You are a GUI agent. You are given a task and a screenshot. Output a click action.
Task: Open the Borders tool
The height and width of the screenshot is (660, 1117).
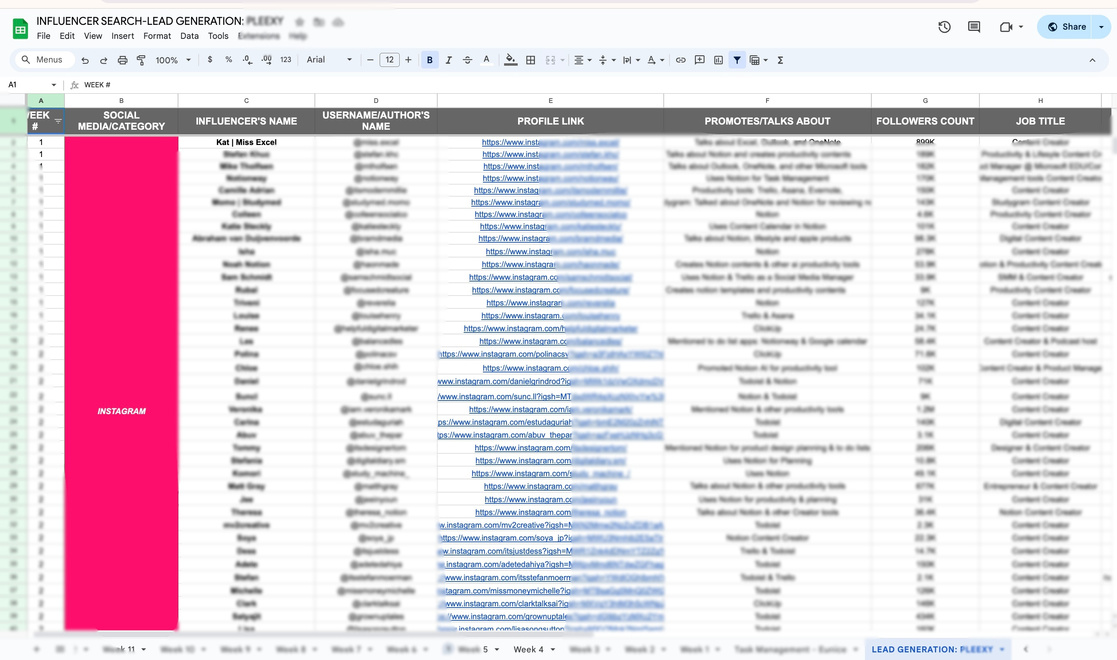(x=531, y=61)
